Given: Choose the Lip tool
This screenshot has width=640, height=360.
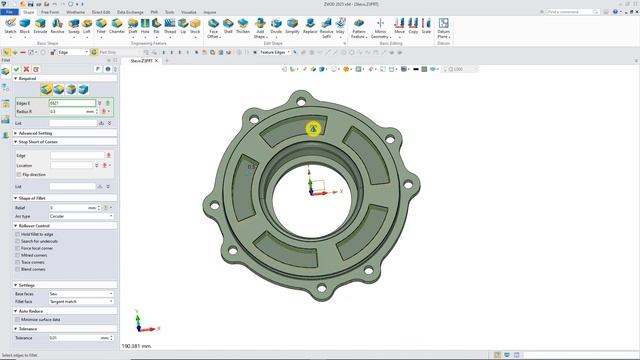Looking at the screenshot, I should (x=183, y=26).
